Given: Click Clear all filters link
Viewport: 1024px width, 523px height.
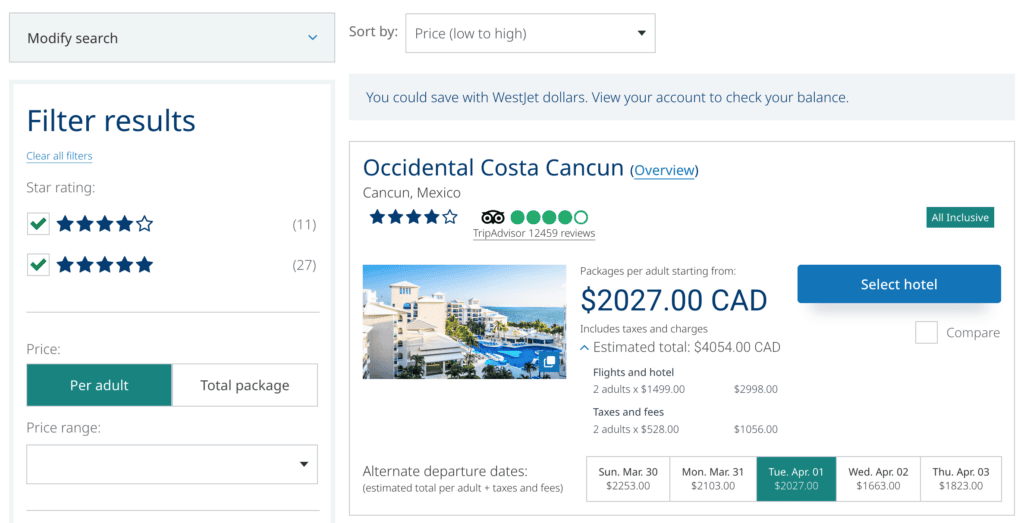Looking at the screenshot, I should [59, 156].
